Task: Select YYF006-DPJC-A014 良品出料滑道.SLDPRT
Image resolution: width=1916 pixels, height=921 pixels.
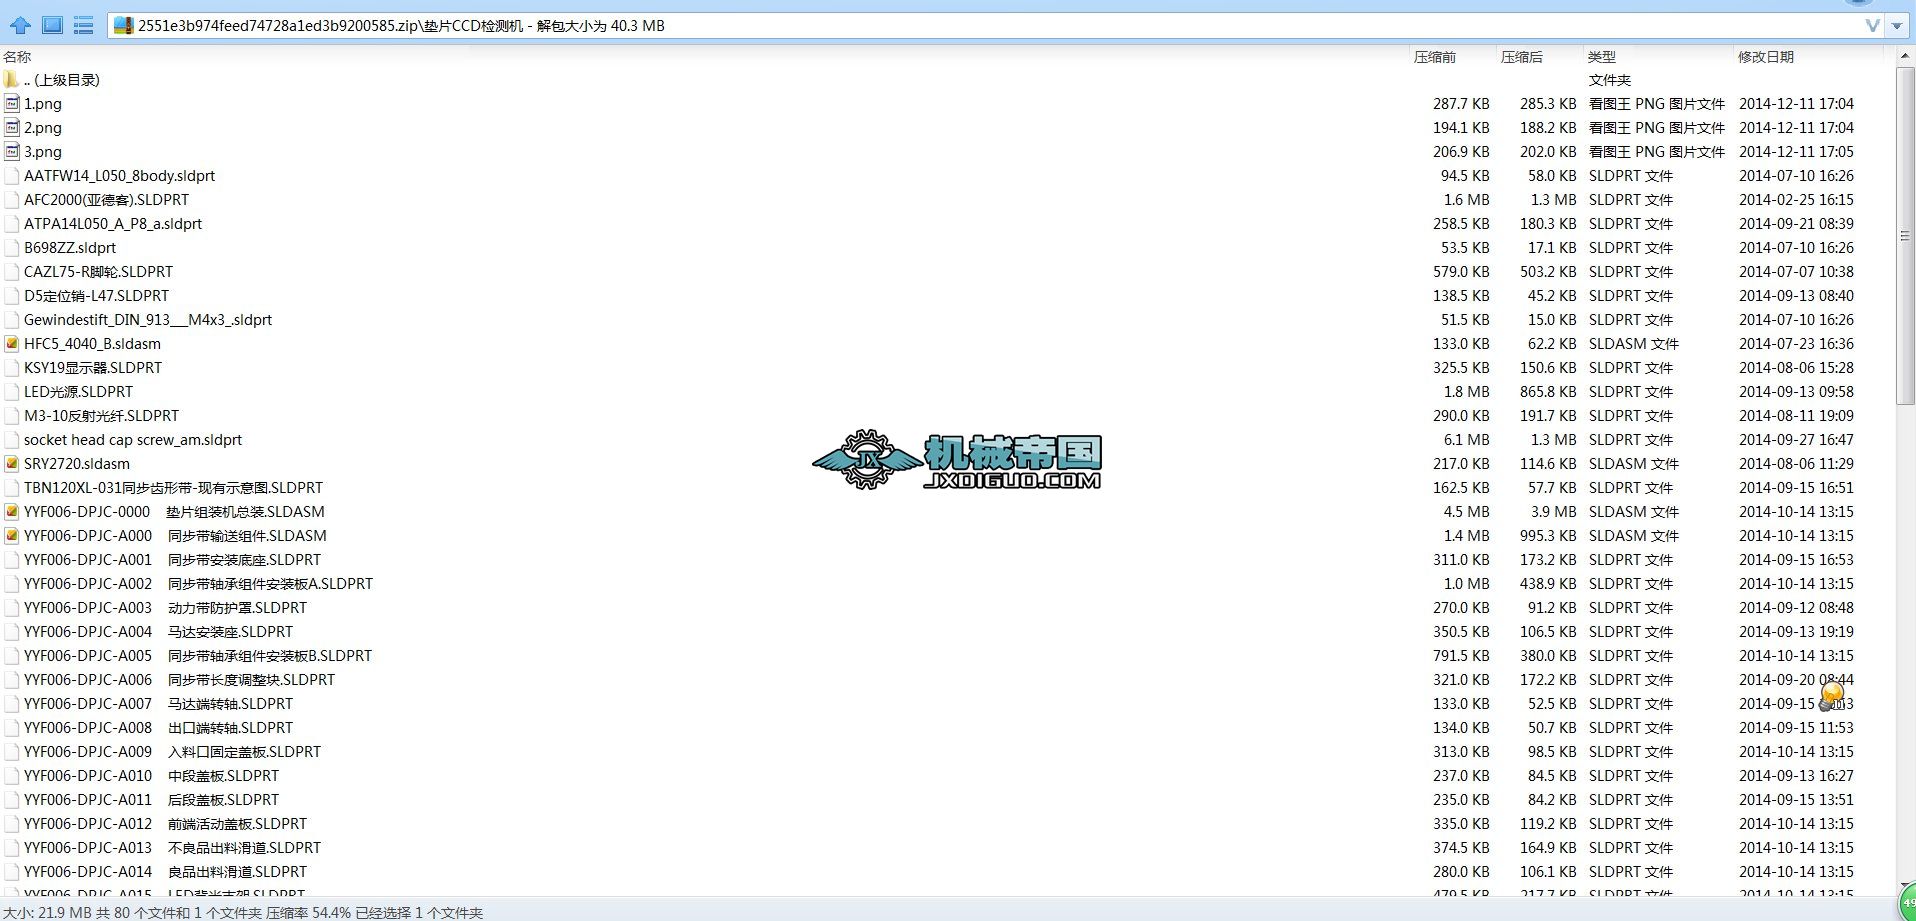Action: coord(166,872)
